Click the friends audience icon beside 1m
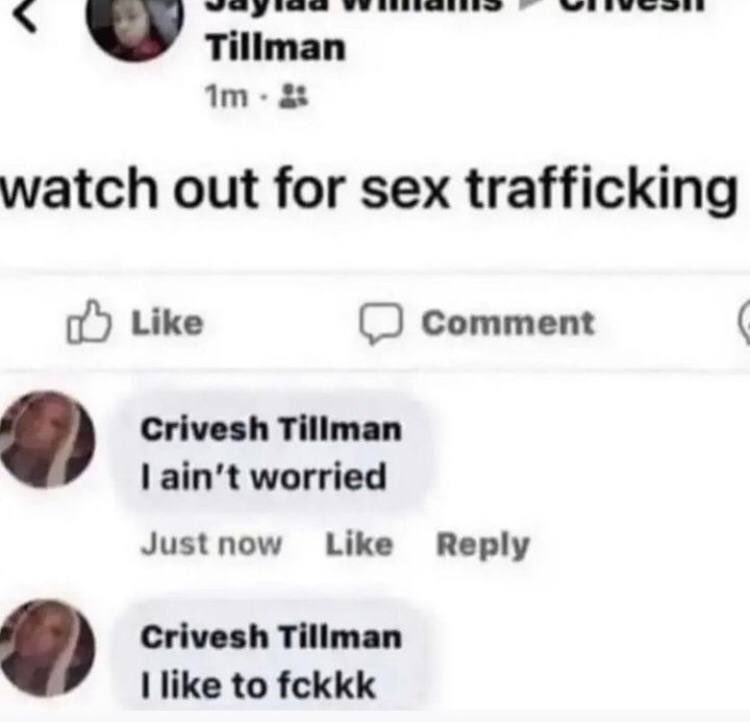The width and height of the screenshot is (750, 722). coord(294,96)
